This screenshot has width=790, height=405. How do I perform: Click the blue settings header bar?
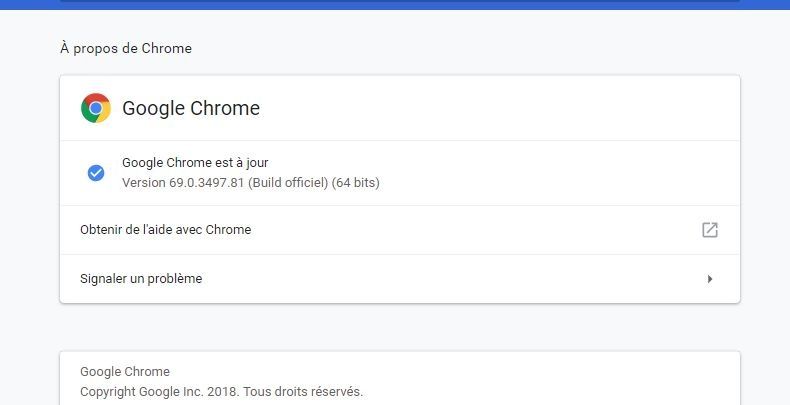coord(395,5)
